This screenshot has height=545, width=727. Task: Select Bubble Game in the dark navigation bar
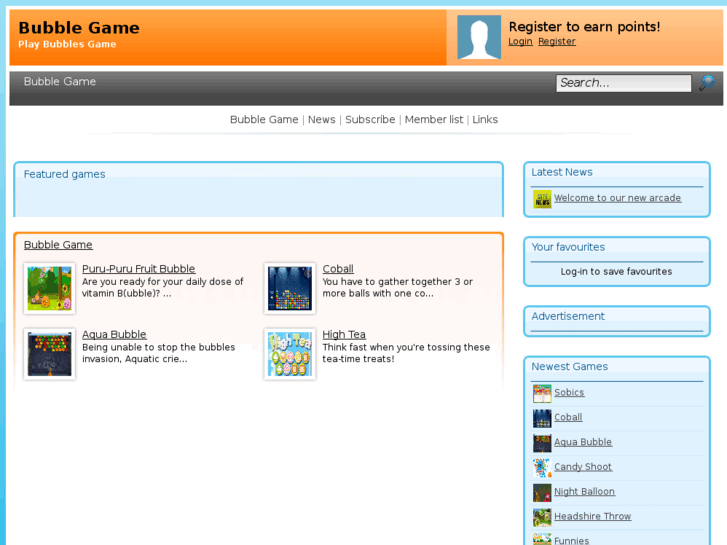click(60, 82)
